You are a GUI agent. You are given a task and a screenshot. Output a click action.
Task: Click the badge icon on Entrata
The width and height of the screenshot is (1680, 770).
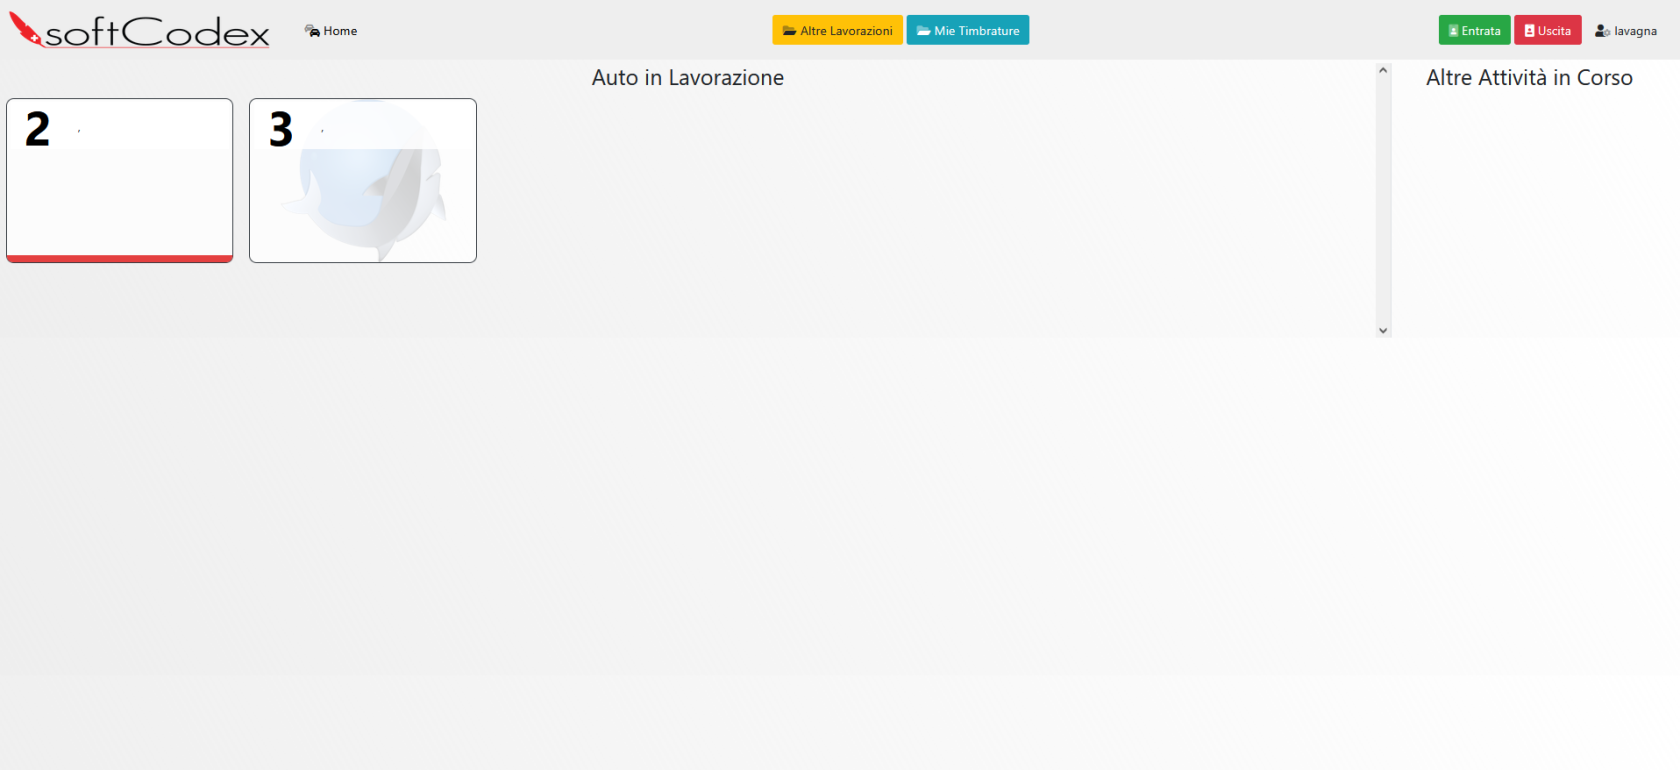point(1453,31)
